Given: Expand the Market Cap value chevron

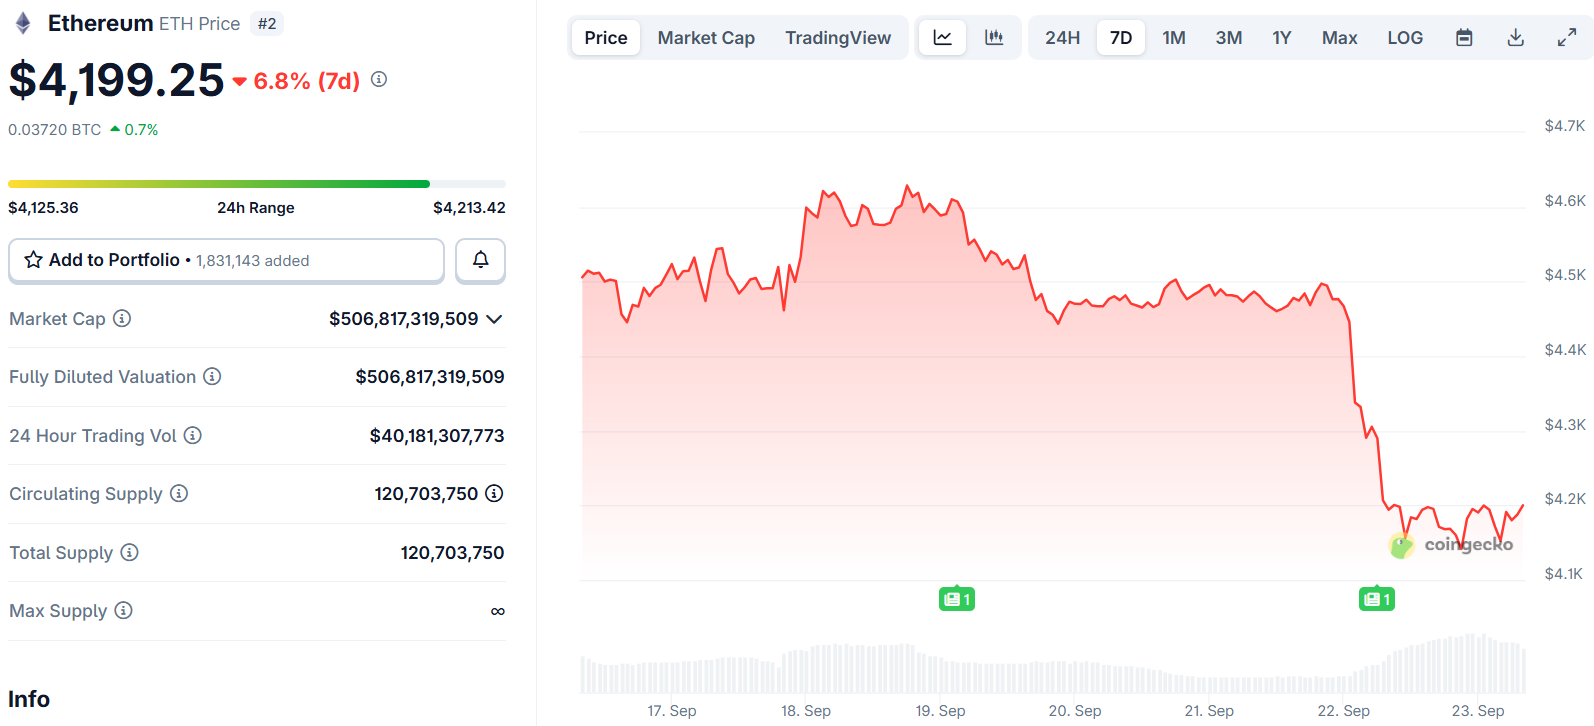Looking at the screenshot, I should [494, 319].
